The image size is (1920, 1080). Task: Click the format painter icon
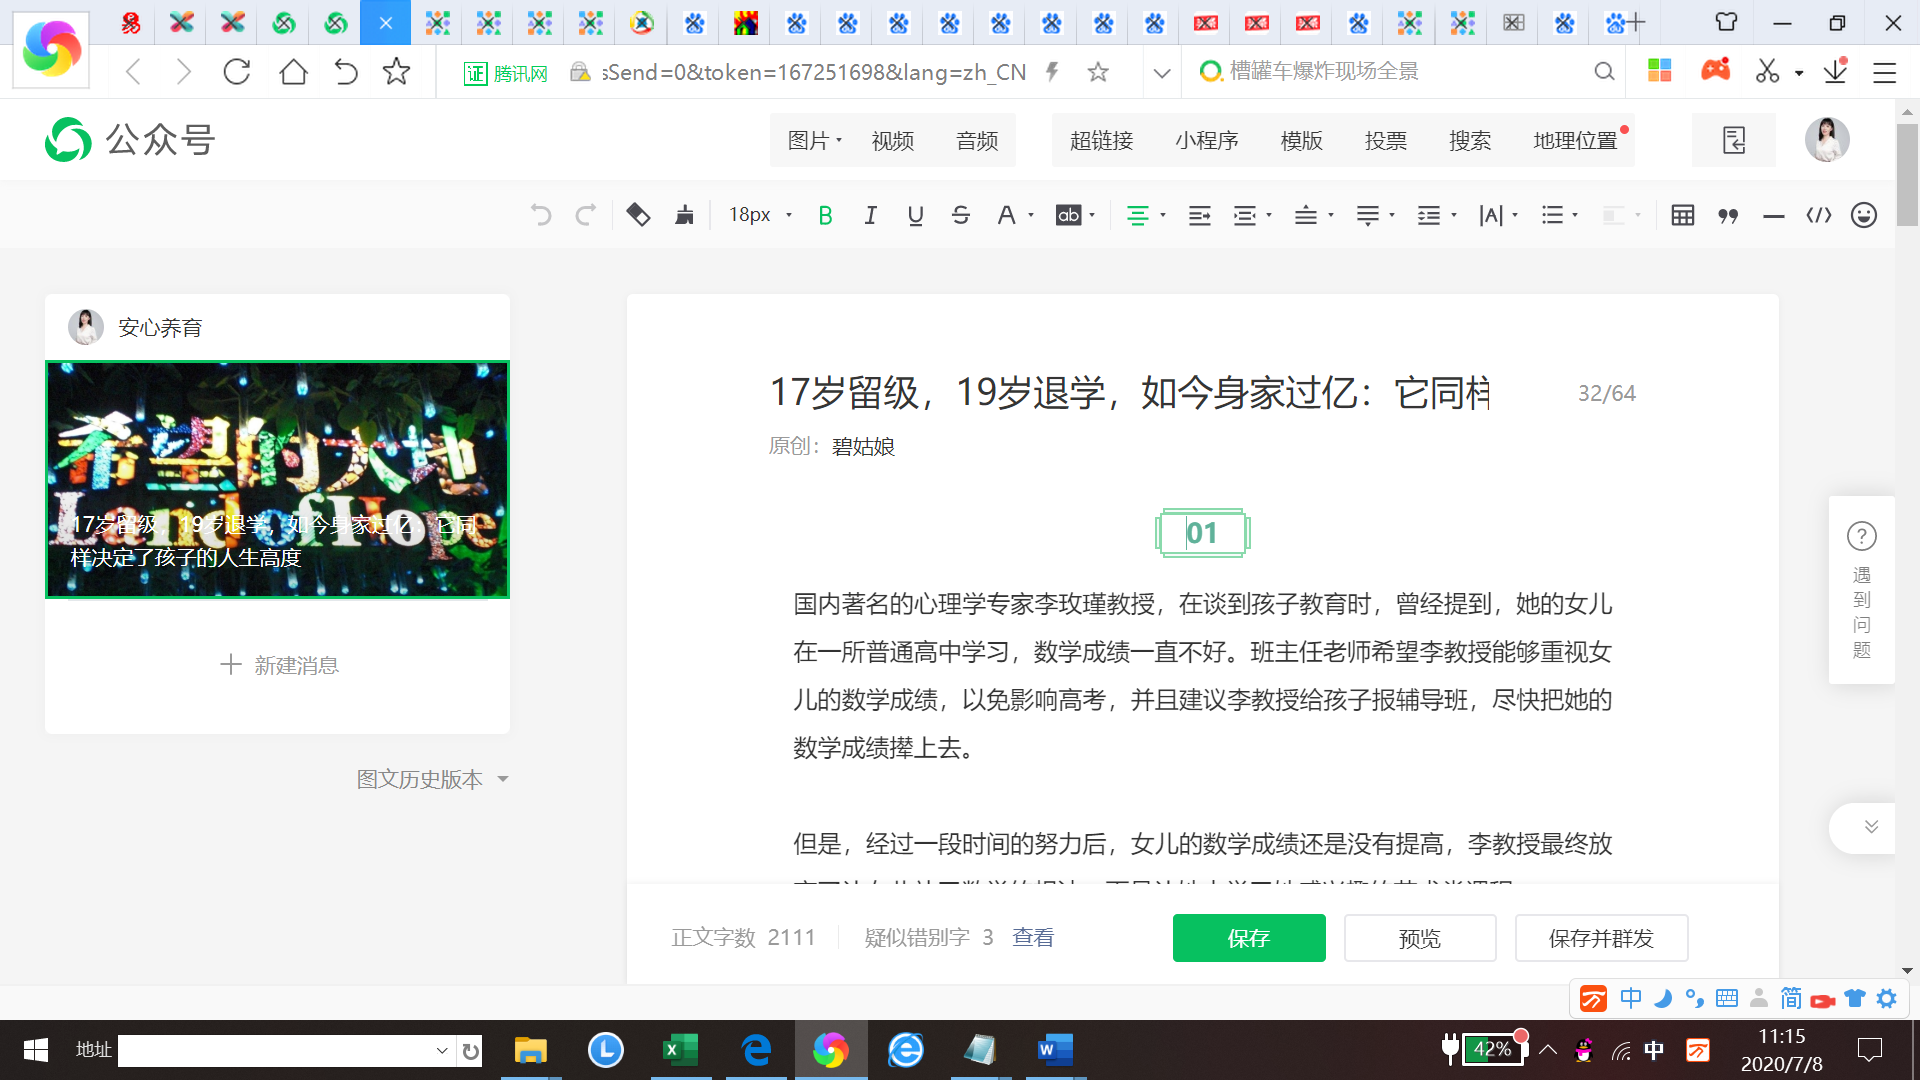[685, 215]
